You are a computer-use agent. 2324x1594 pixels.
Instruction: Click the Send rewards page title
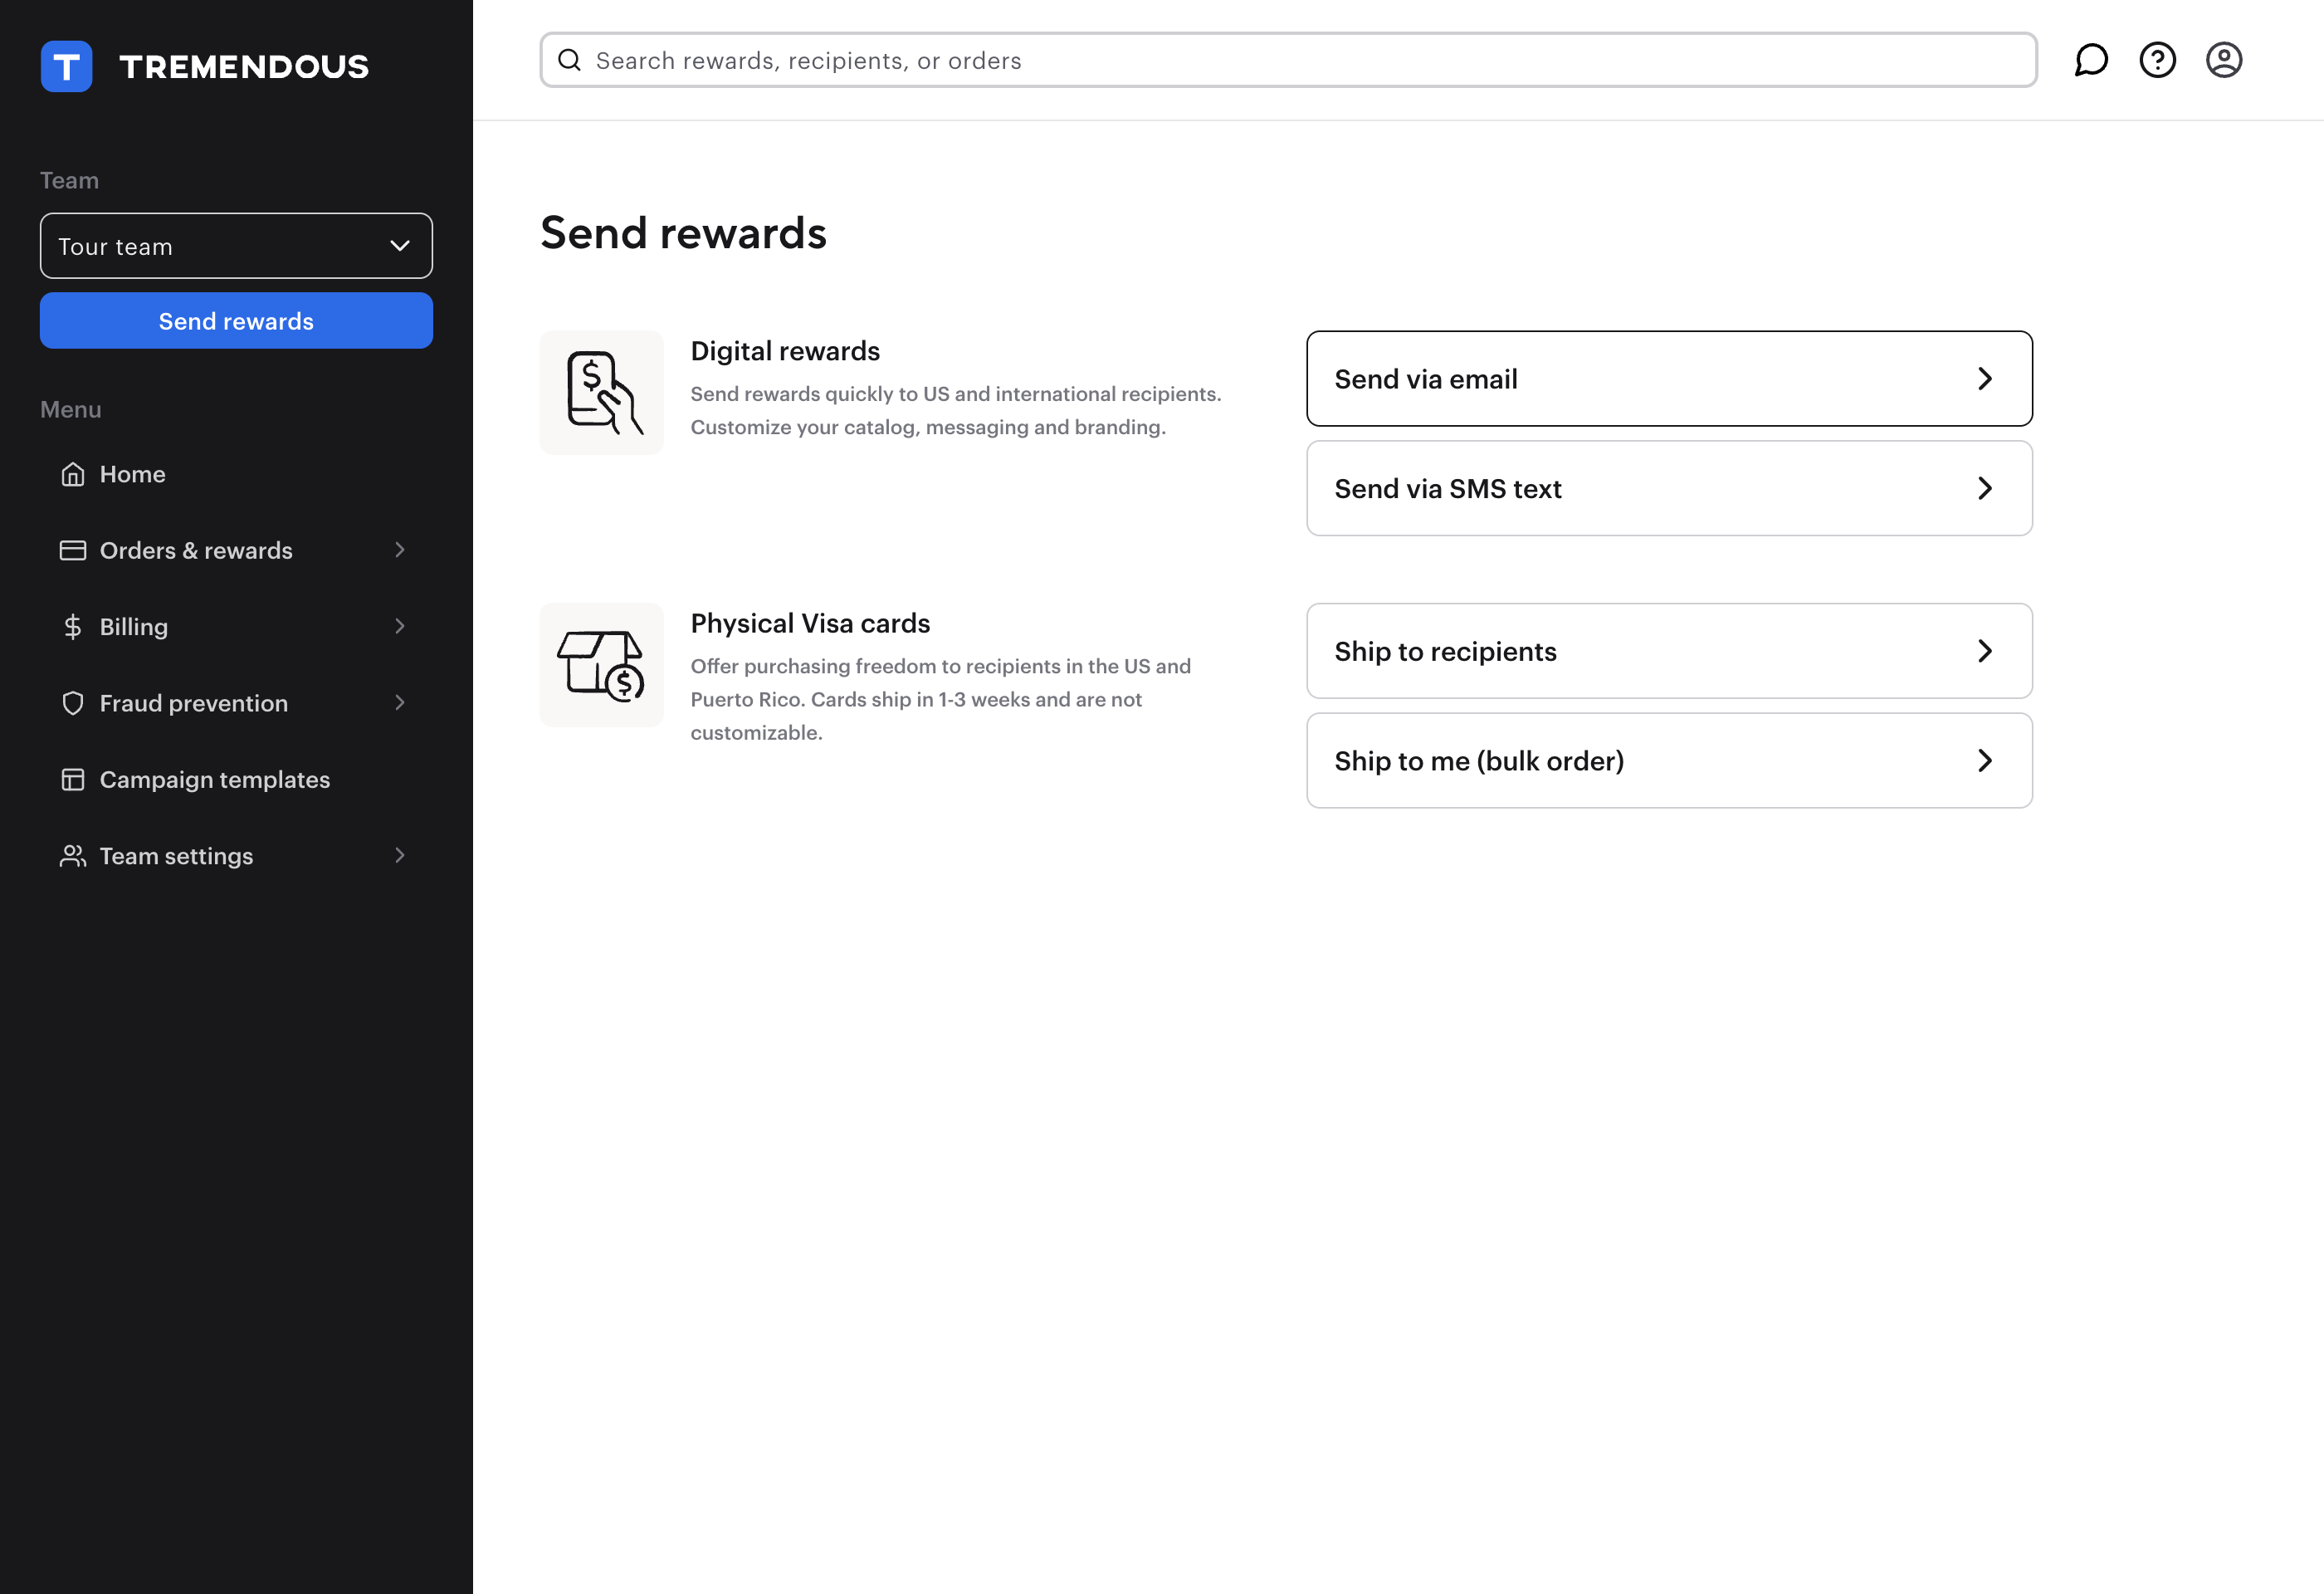click(x=683, y=233)
